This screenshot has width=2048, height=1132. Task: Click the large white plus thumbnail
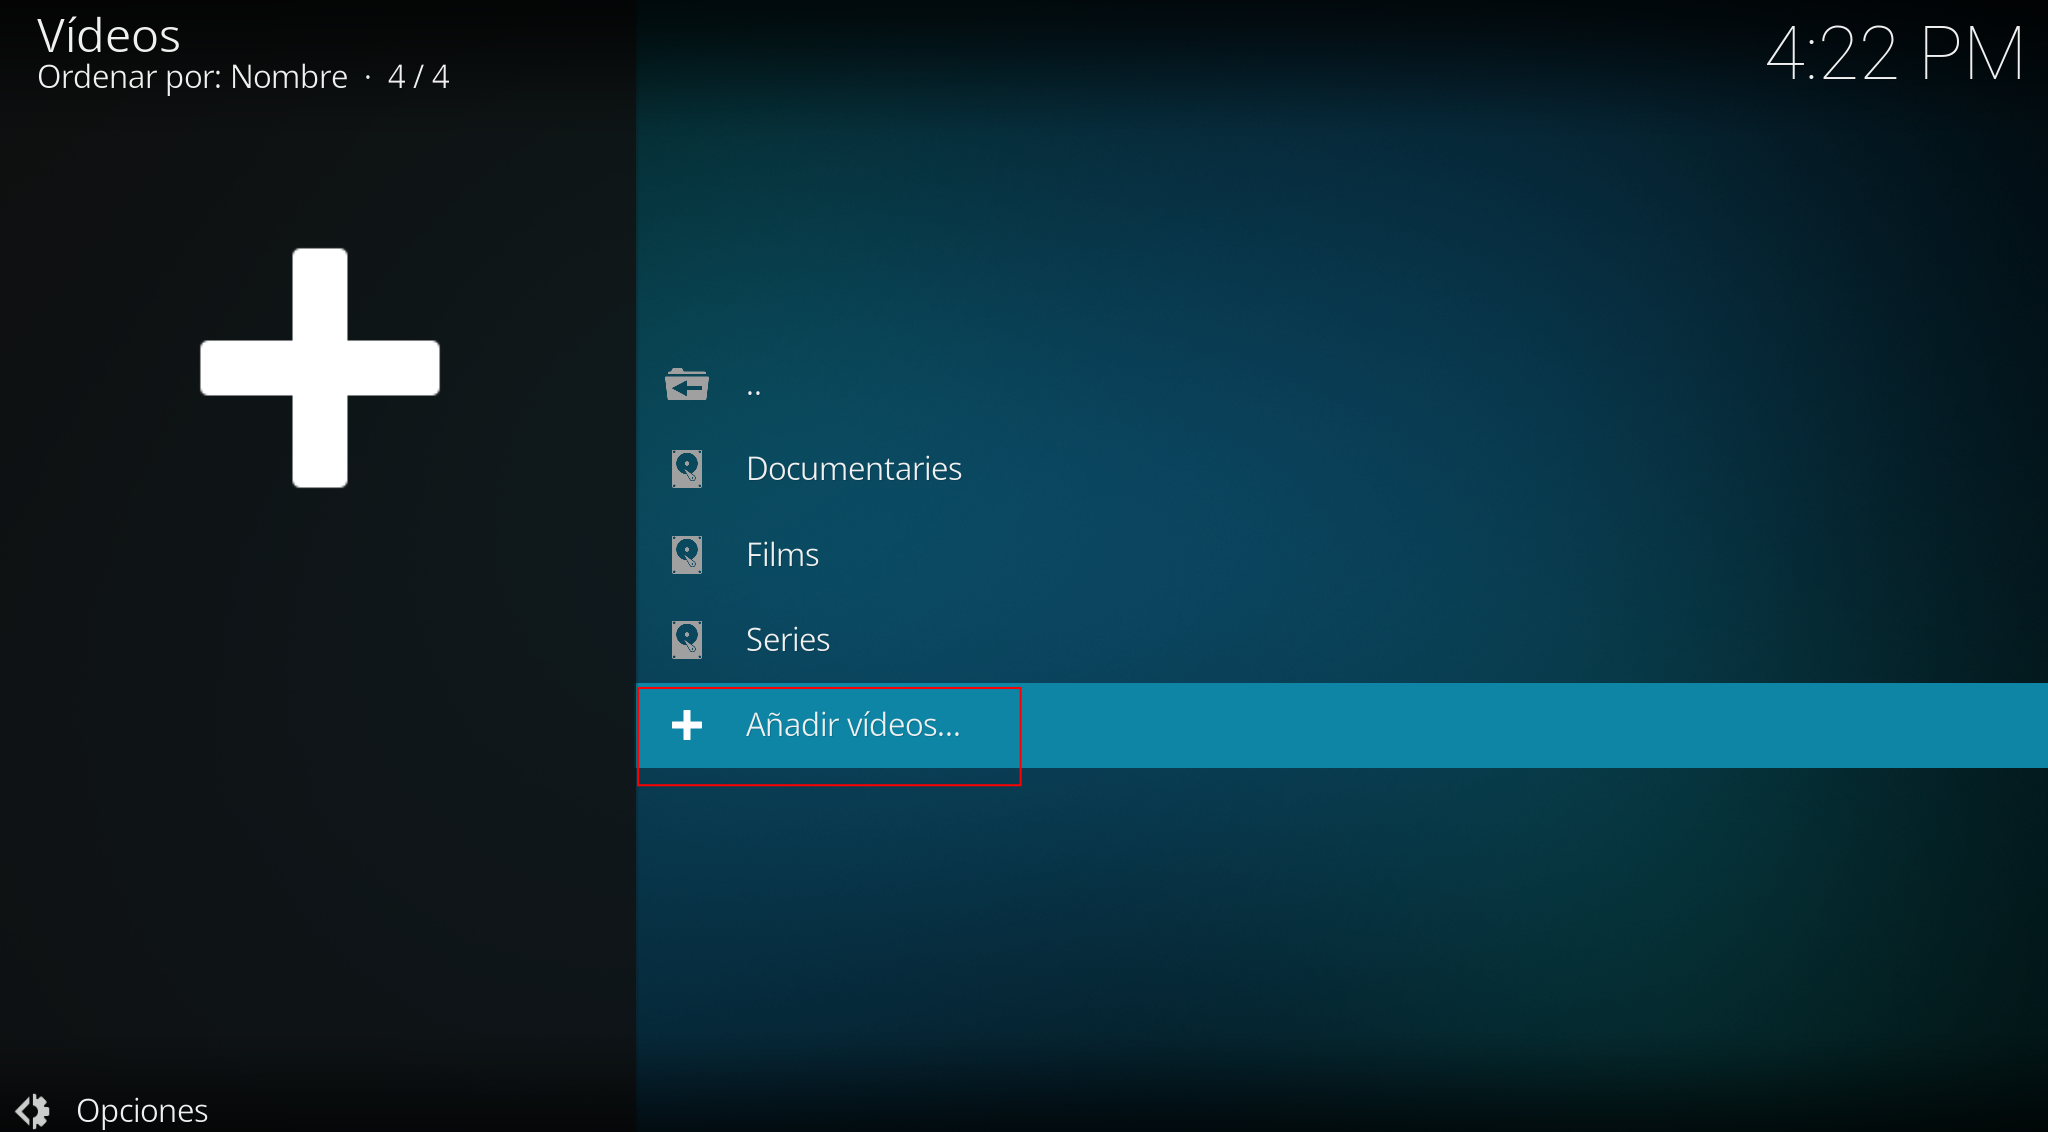[320, 368]
